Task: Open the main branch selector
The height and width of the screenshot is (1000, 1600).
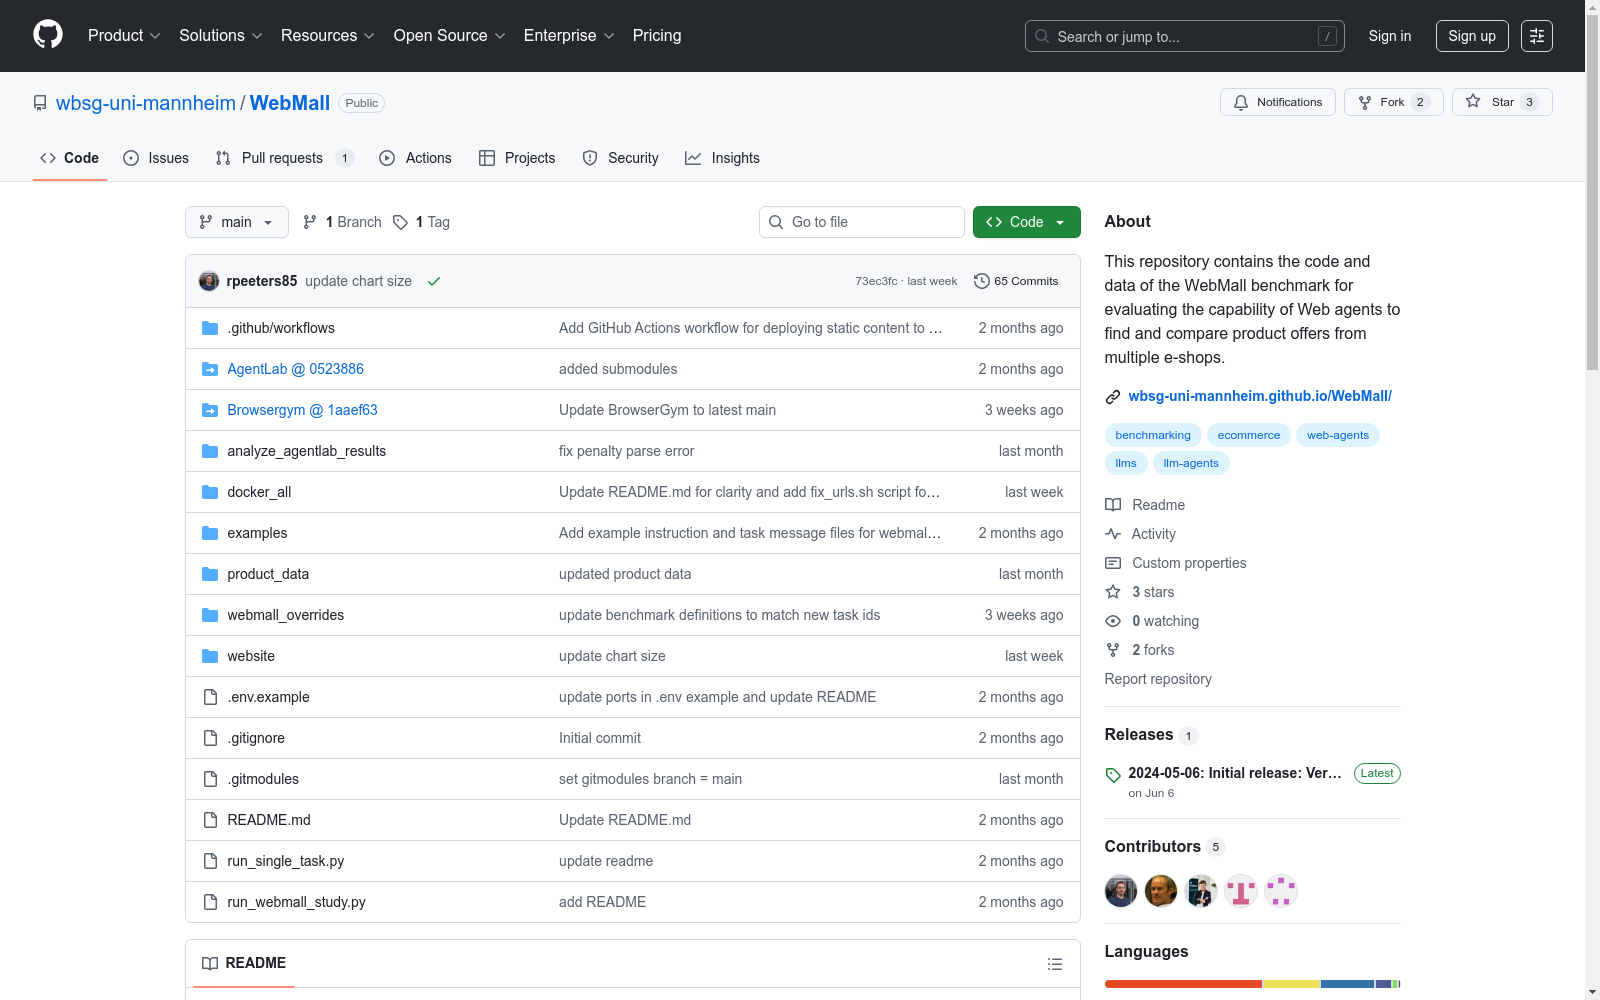Action: point(237,222)
